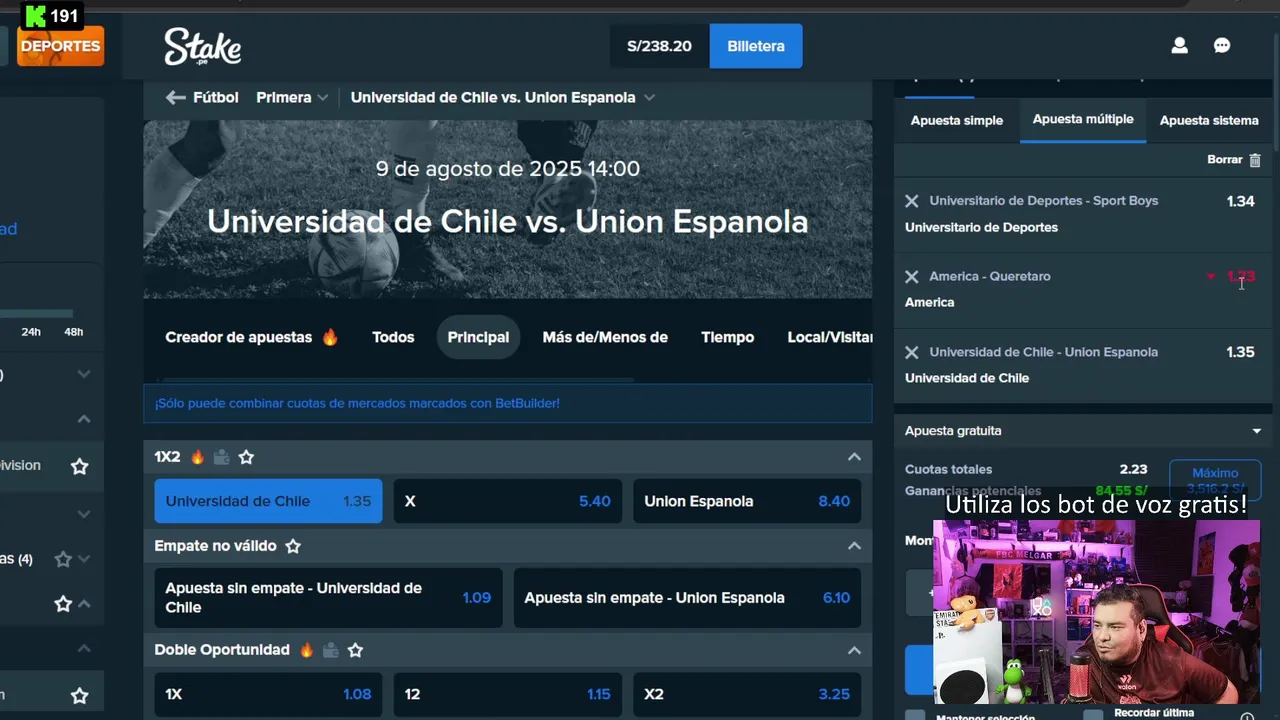The width and height of the screenshot is (1280, 720).
Task: Switch to Apuesta simple tab
Action: pyautogui.click(x=957, y=120)
